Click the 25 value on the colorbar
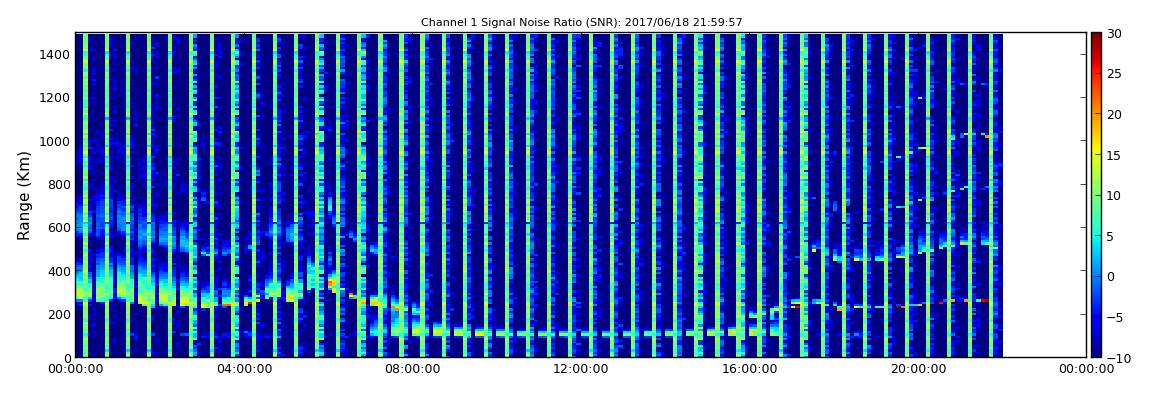The height and width of the screenshot is (407, 1150). (x=1114, y=74)
